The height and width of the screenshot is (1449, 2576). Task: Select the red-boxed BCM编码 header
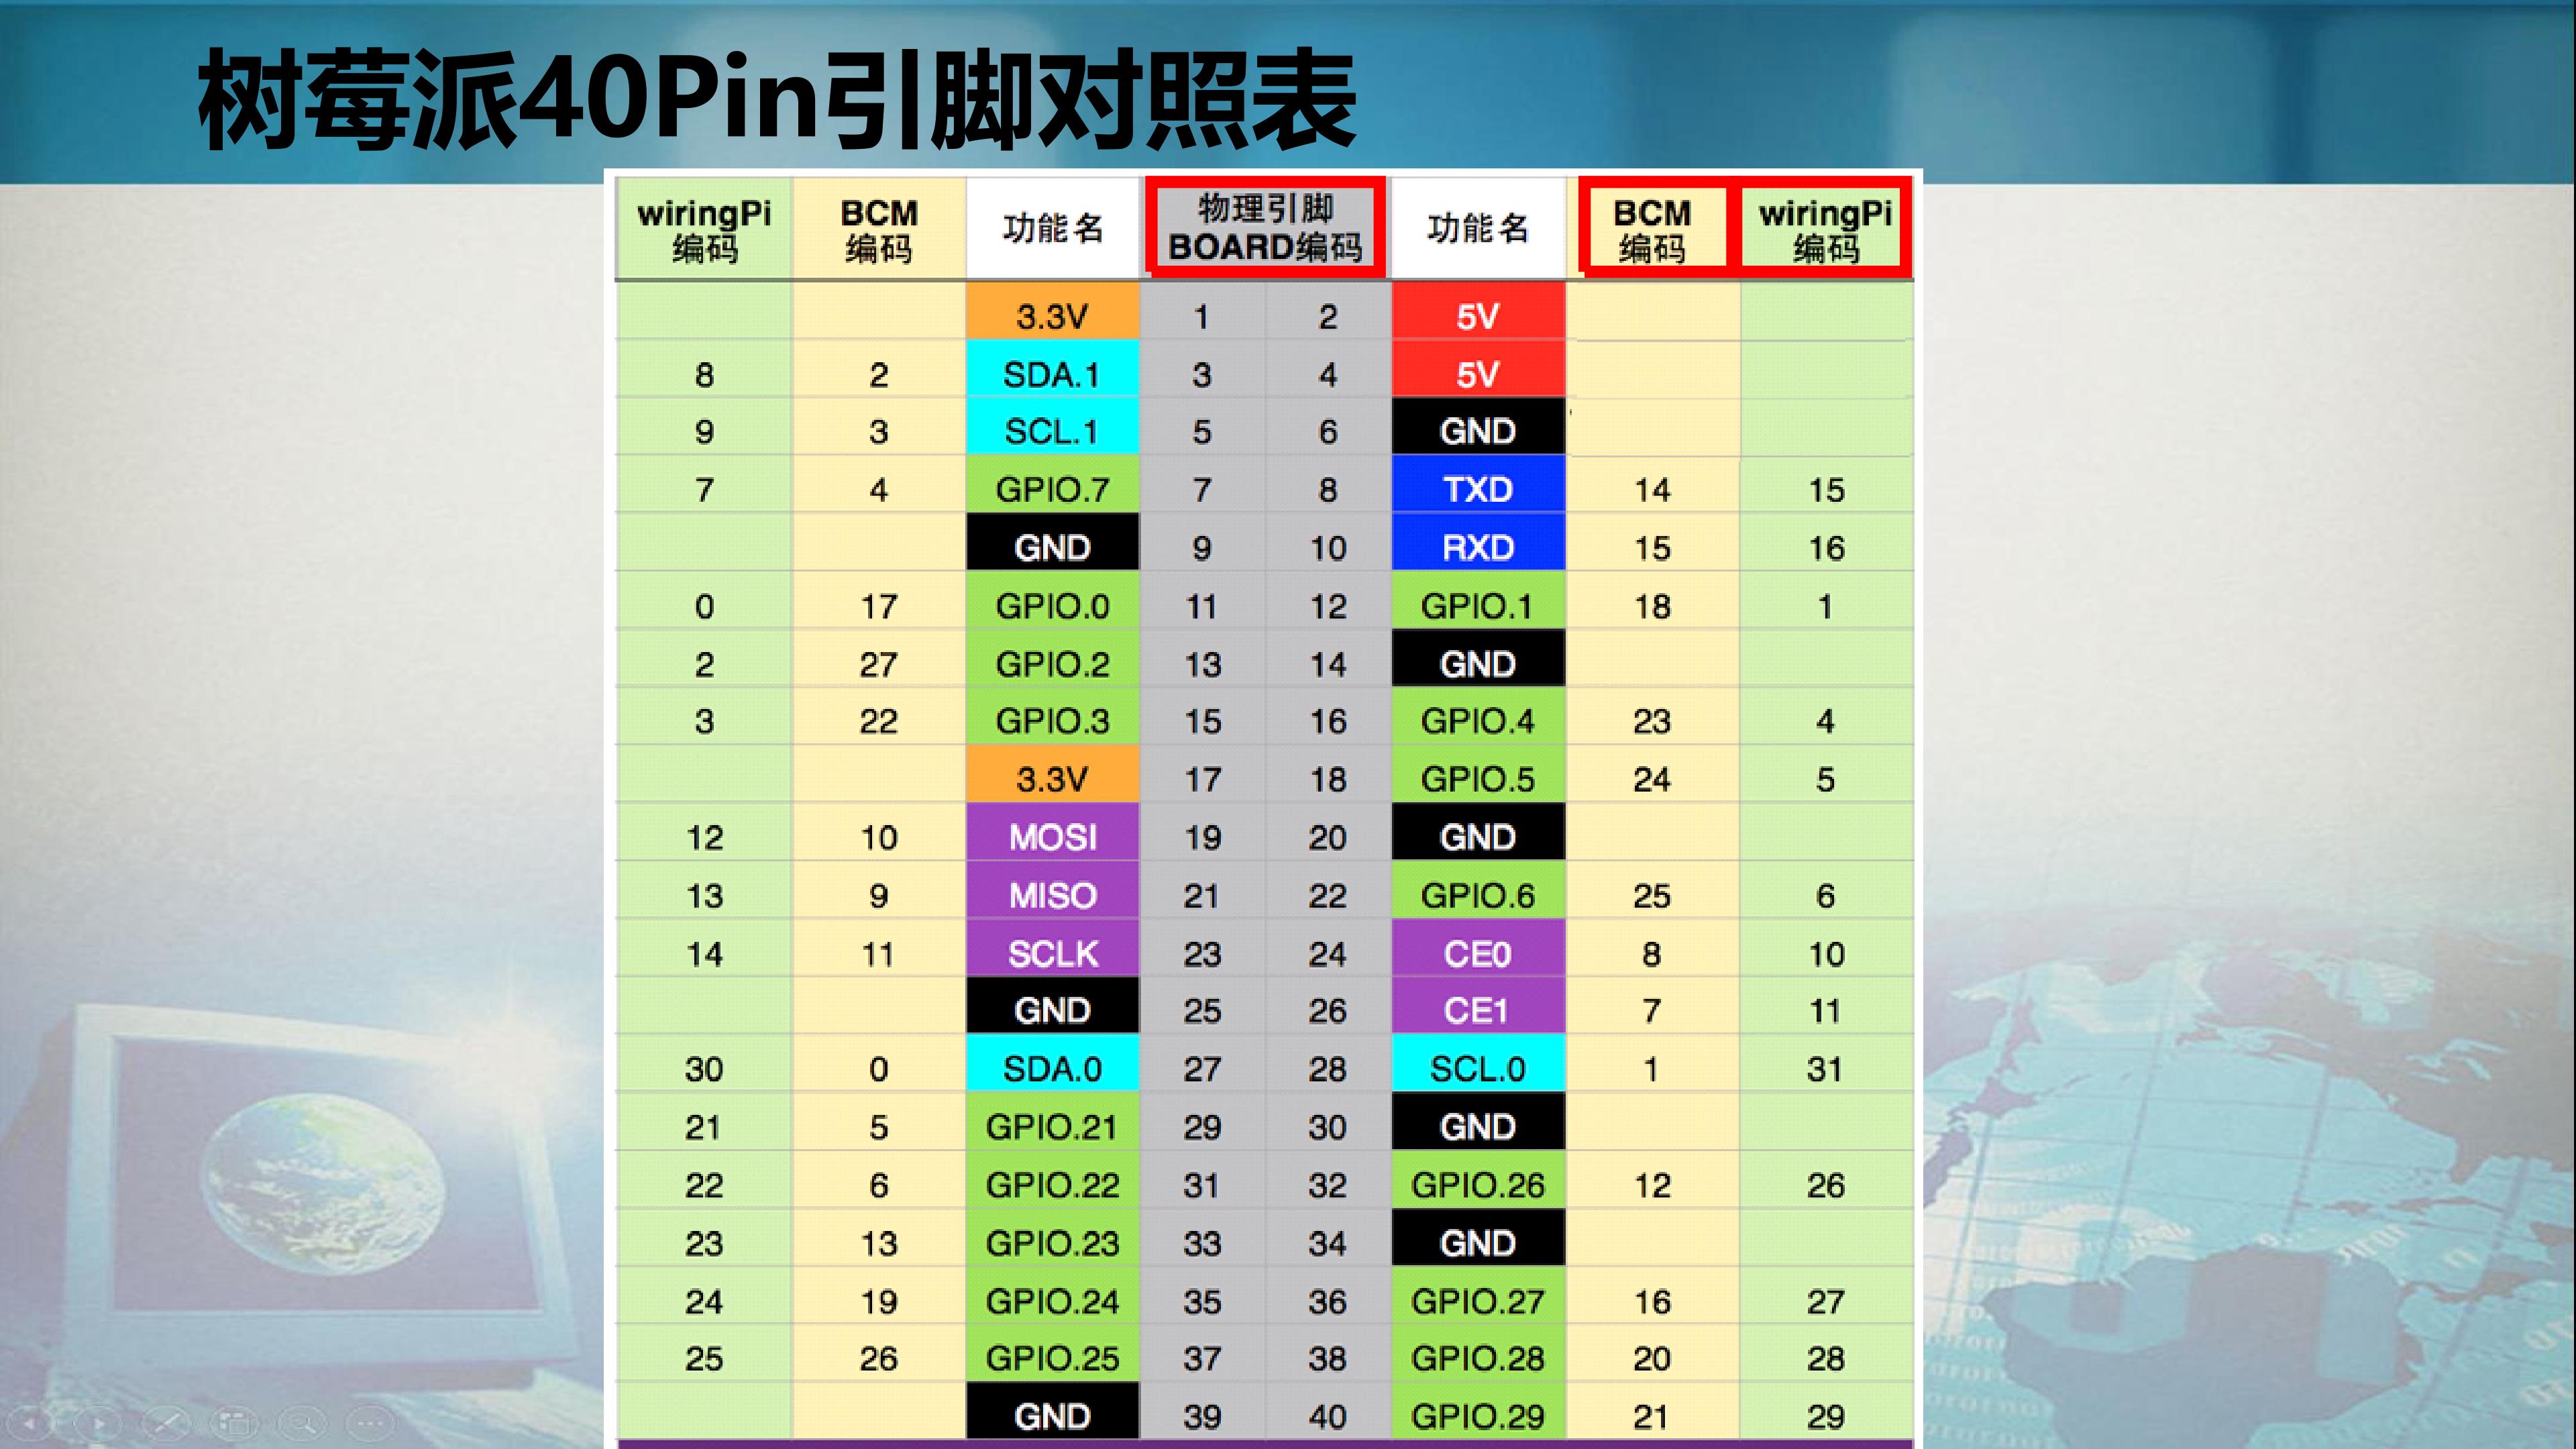point(1653,227)
